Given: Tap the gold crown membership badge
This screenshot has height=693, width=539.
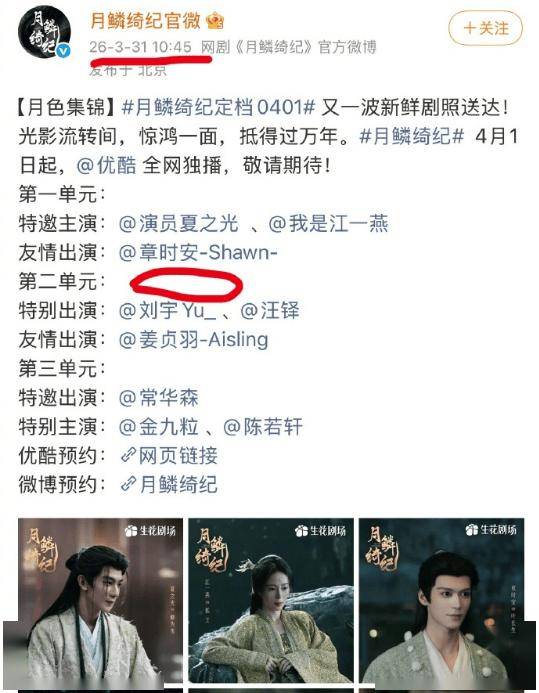Looking at the screenshot, I should 215,20.
